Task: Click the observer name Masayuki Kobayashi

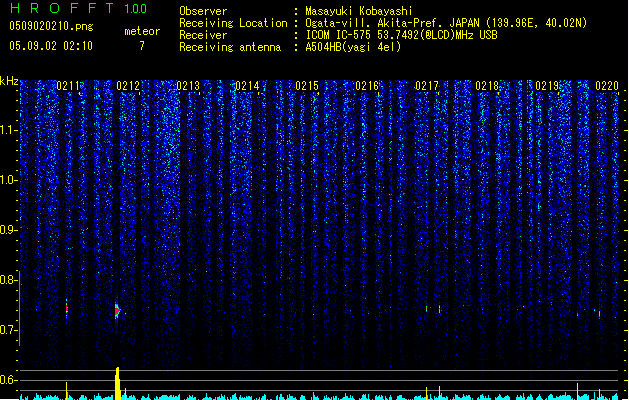Action: point(359,11)
